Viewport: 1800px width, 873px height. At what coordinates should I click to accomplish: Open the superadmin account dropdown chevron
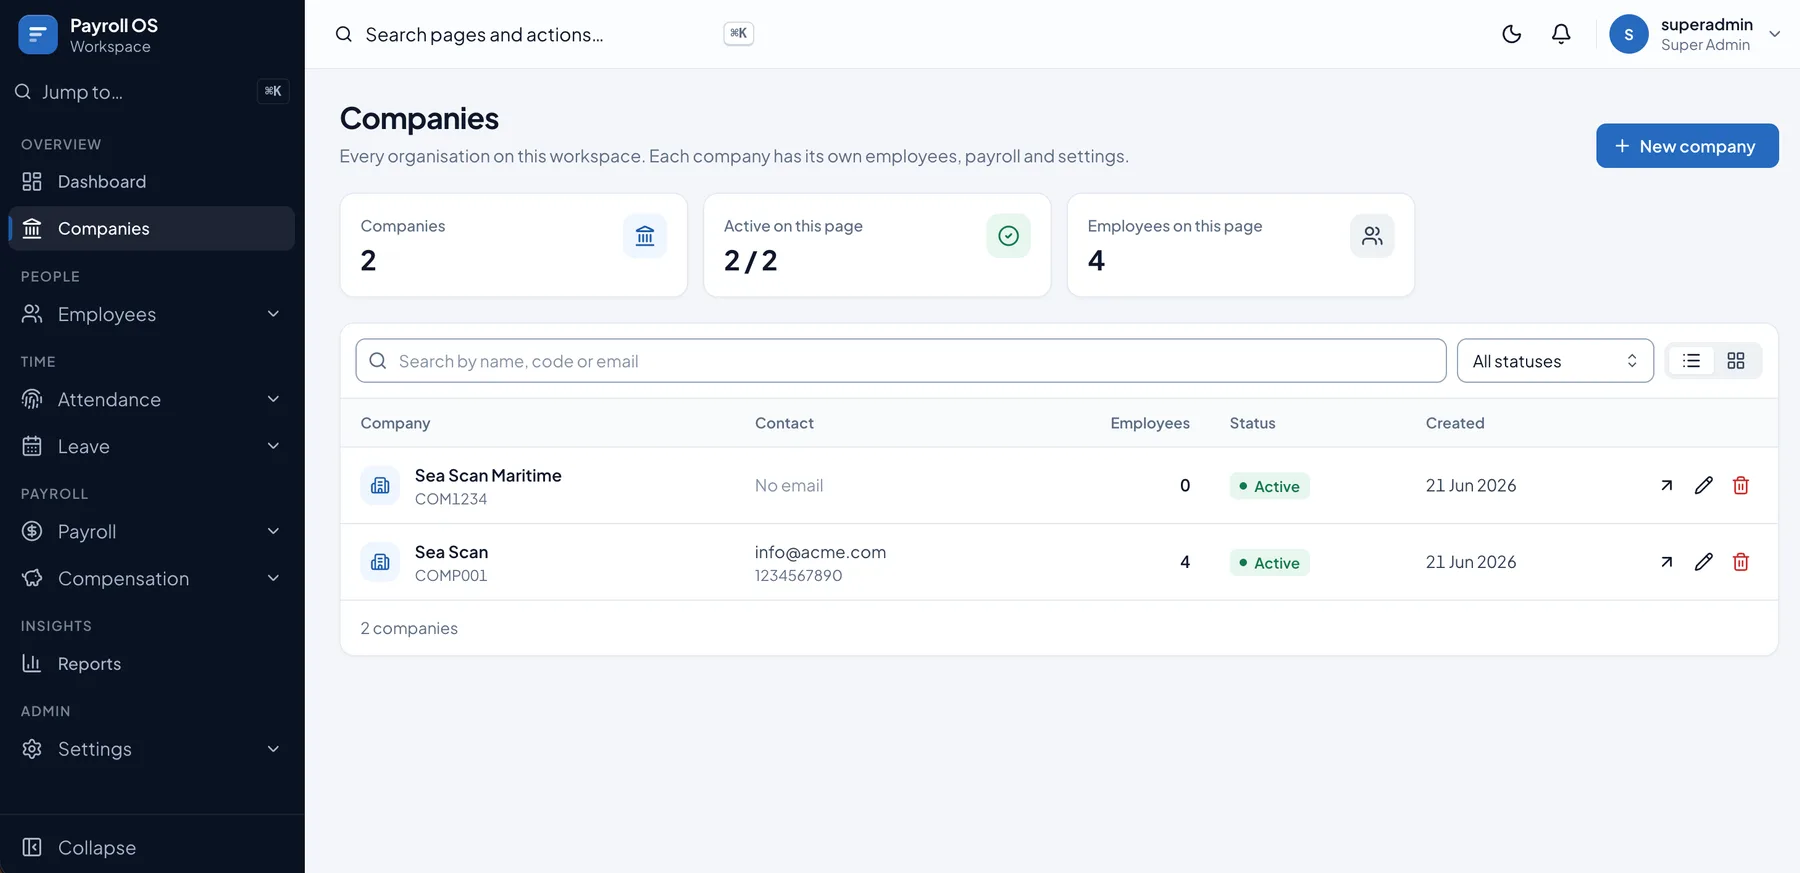tap(1775, 34)
